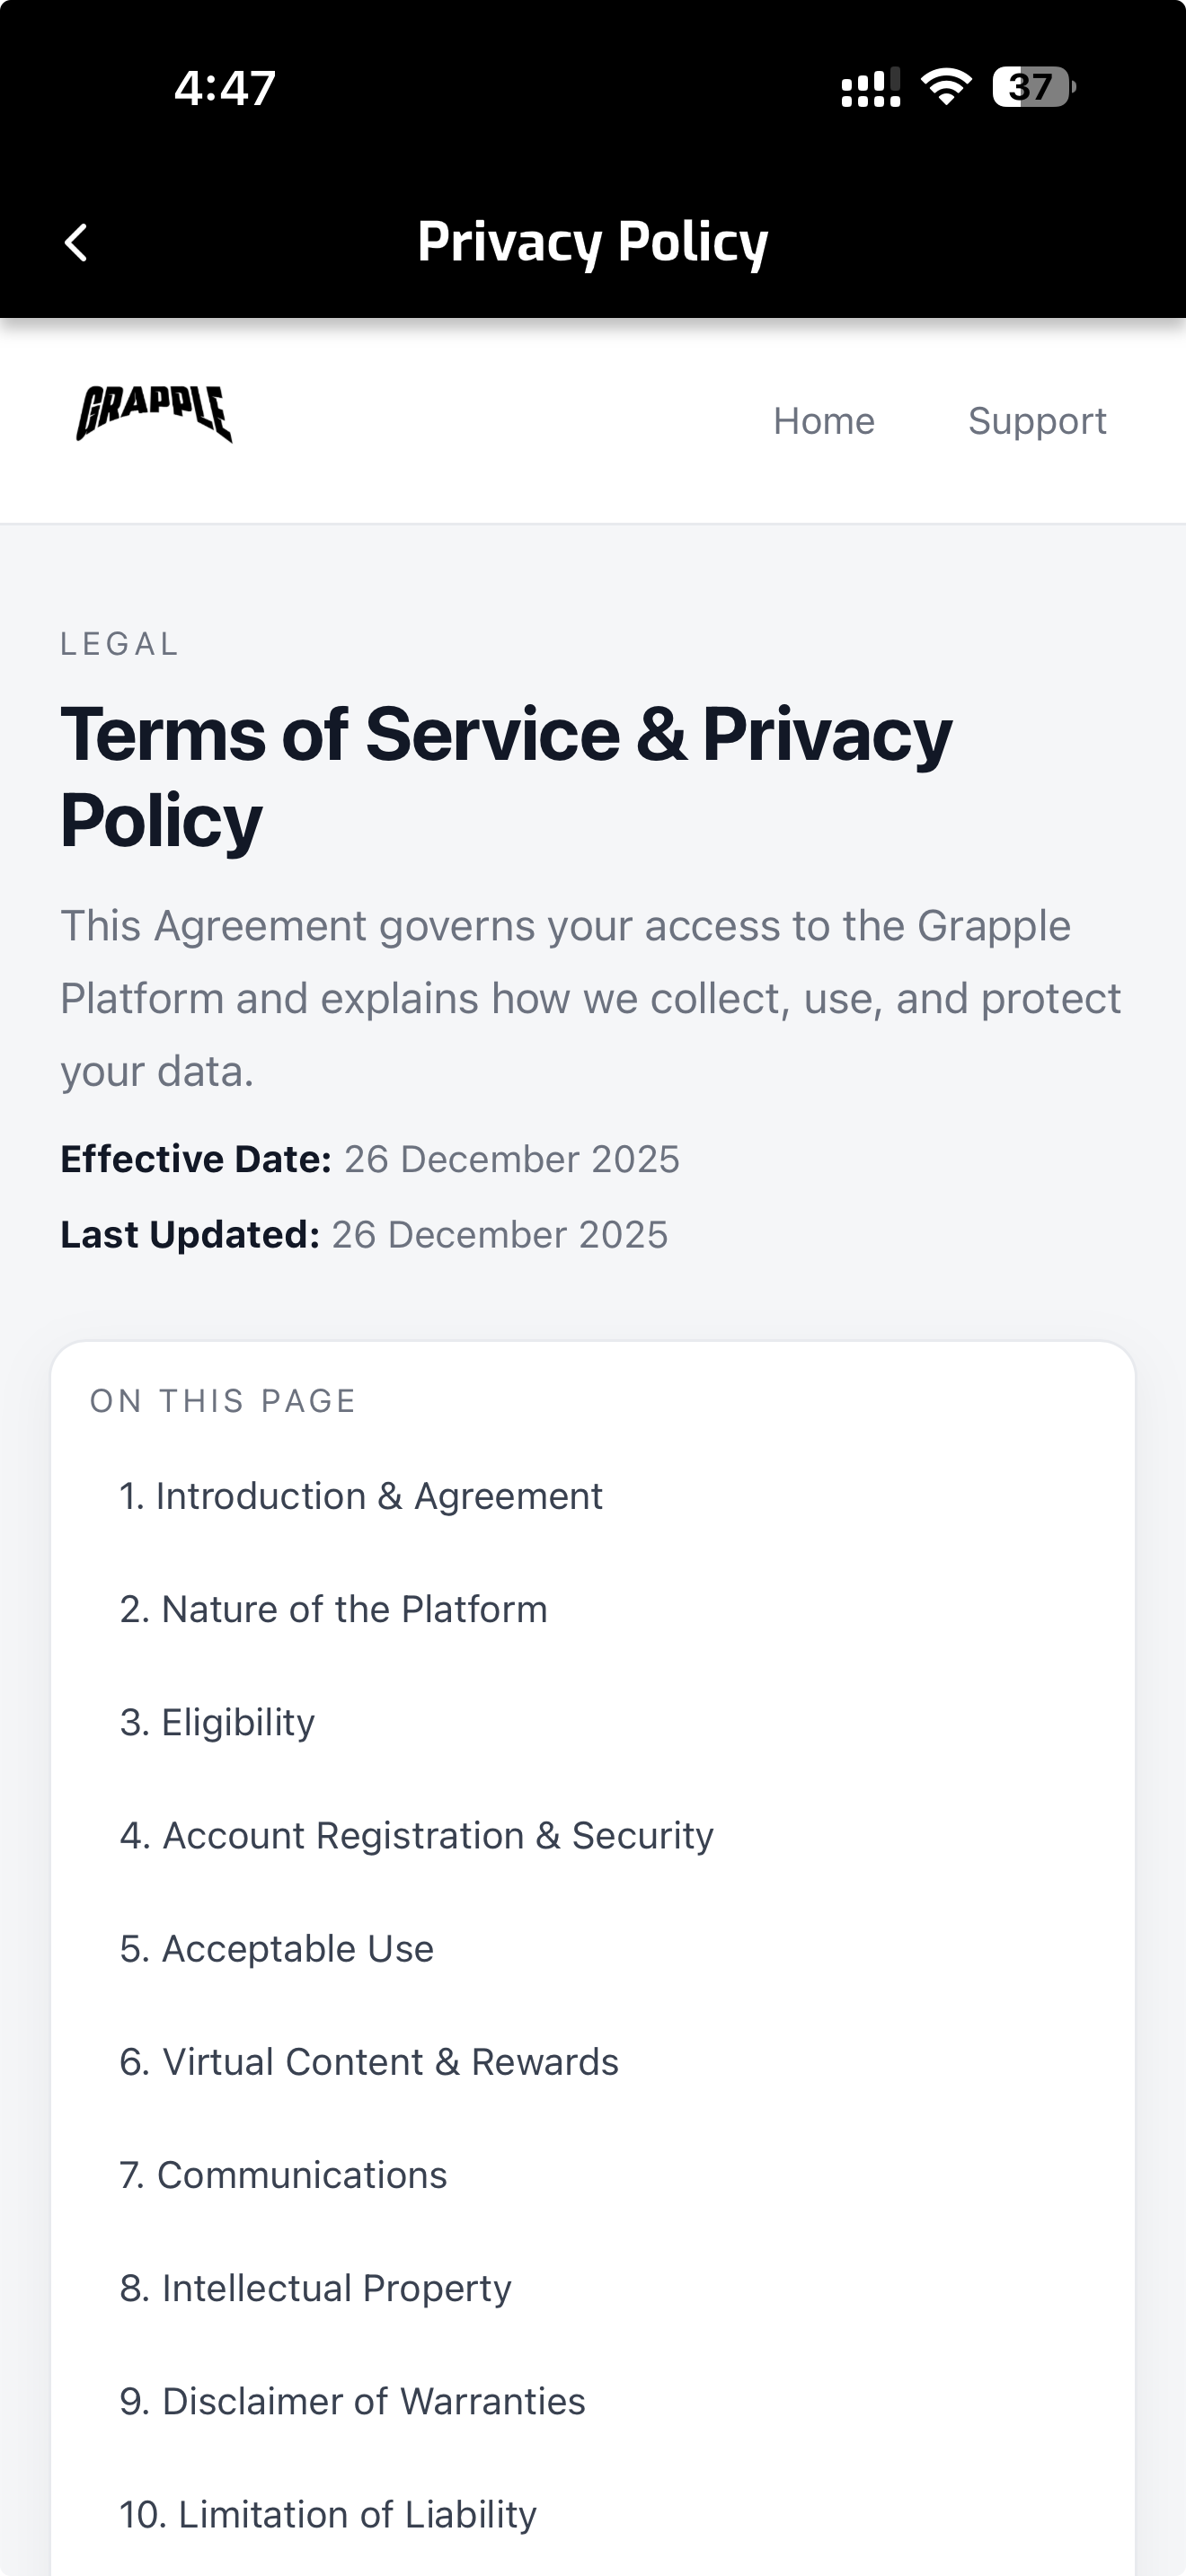Open the Support navigation link
This screenshot has width=1186, height=2576.
point(1037,421)
